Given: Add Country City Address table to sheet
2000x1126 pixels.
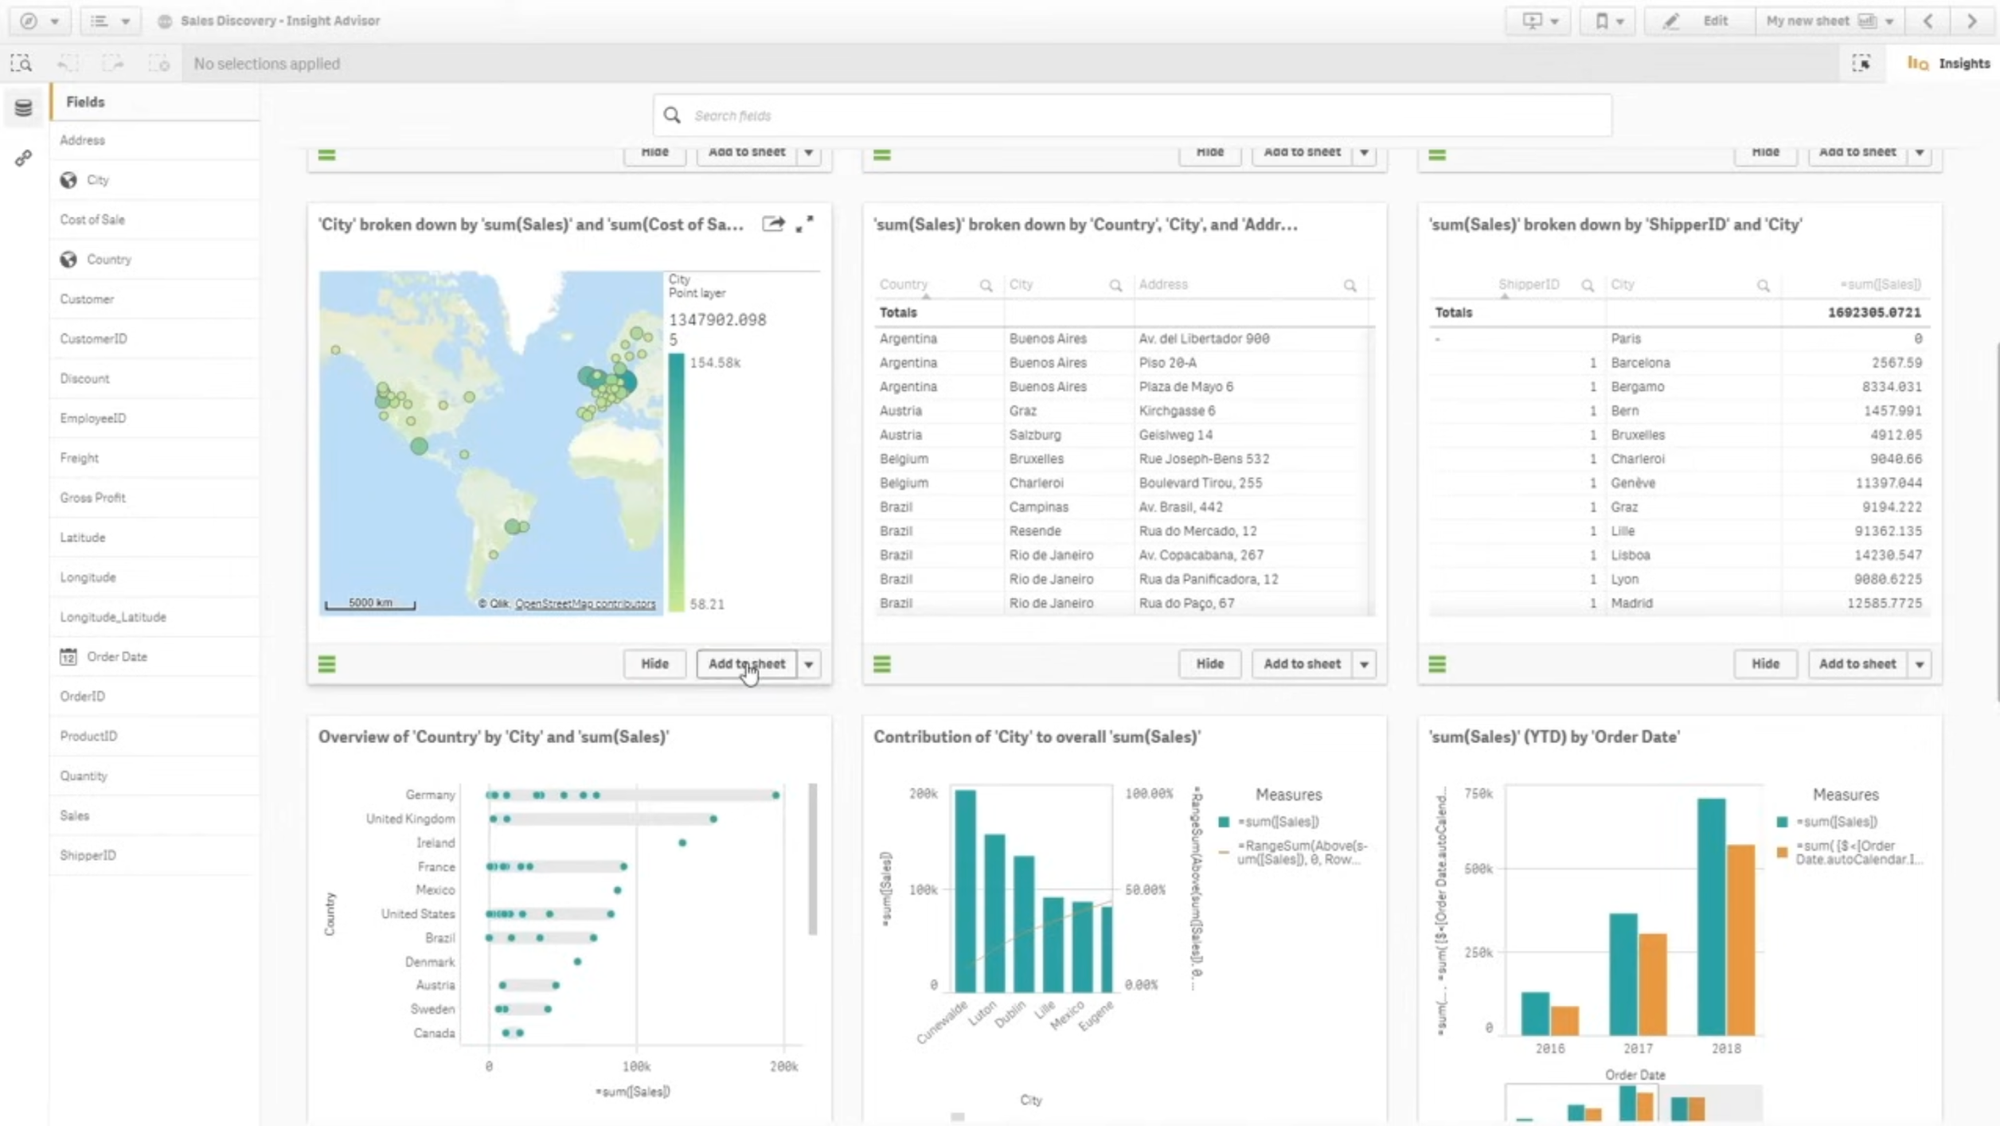Looking at the screenshot, I should click(1301, 664).
